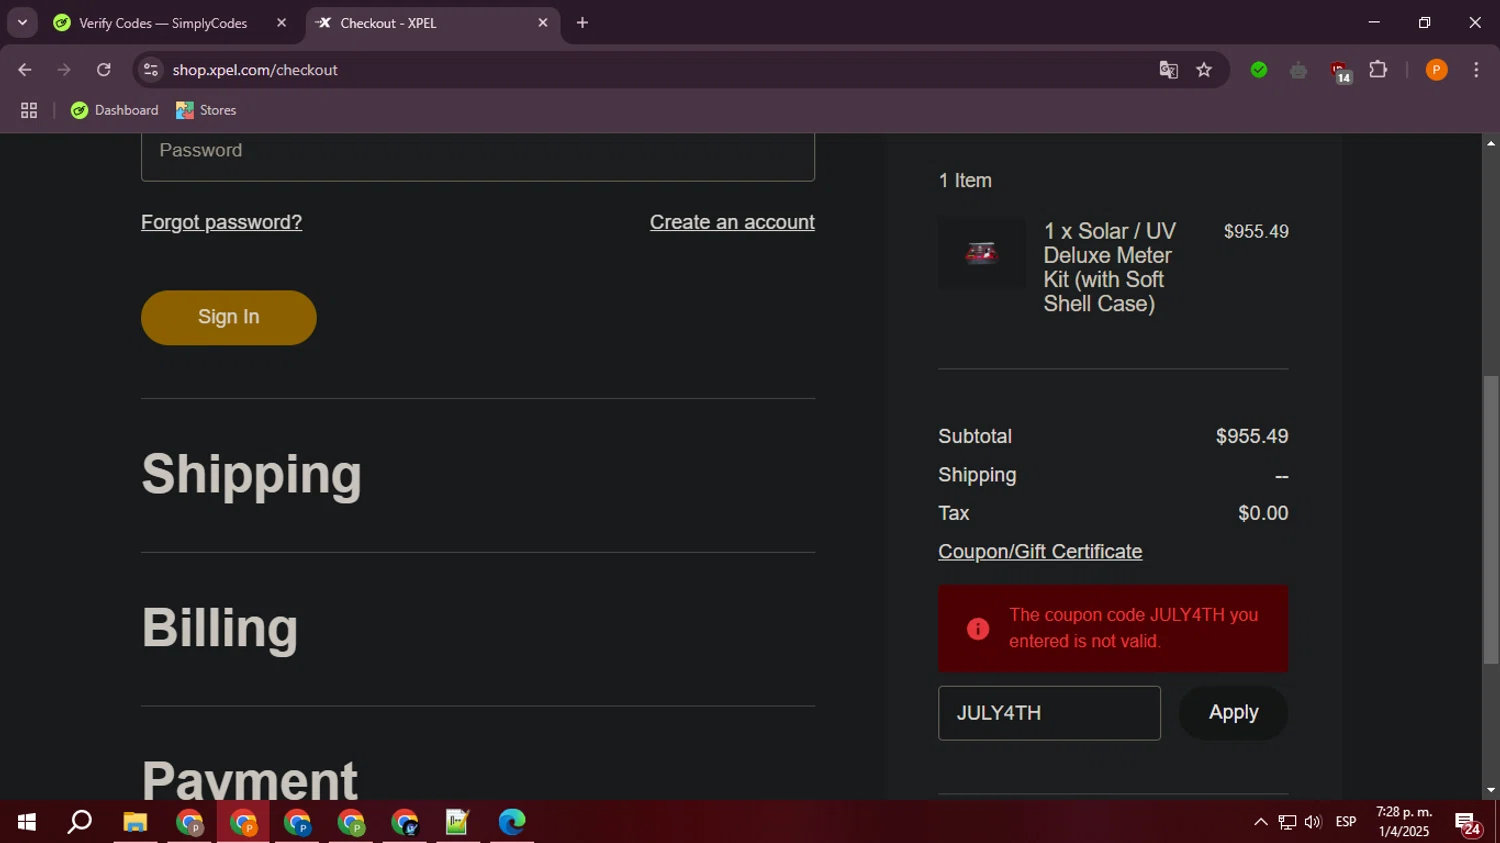
Task: Click the Billing heading
Action: coord(220,627)
